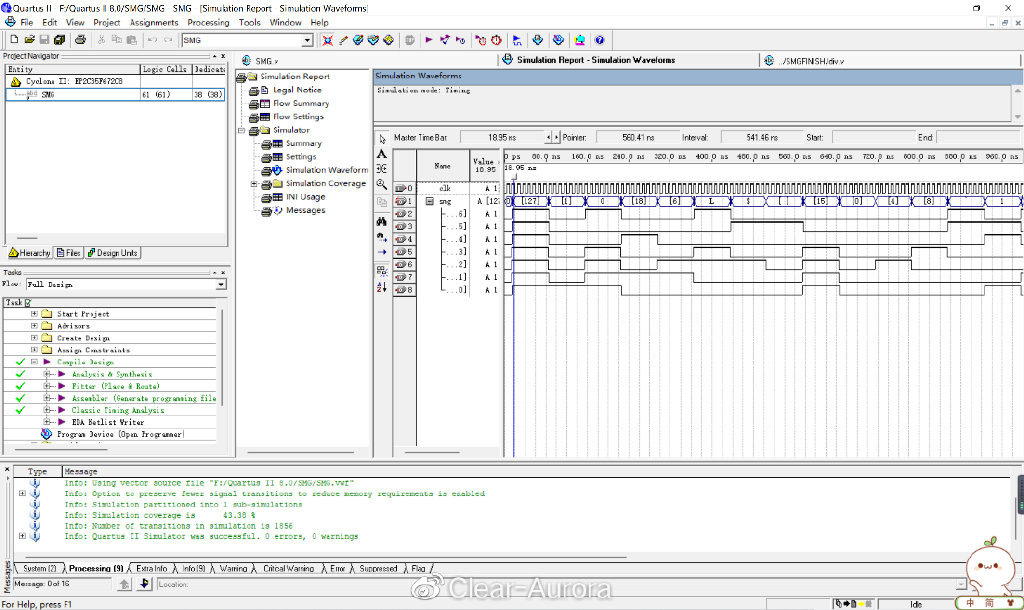1024x610 pixels.
Task: Open the Processing menu
Action: coord(208,22)
